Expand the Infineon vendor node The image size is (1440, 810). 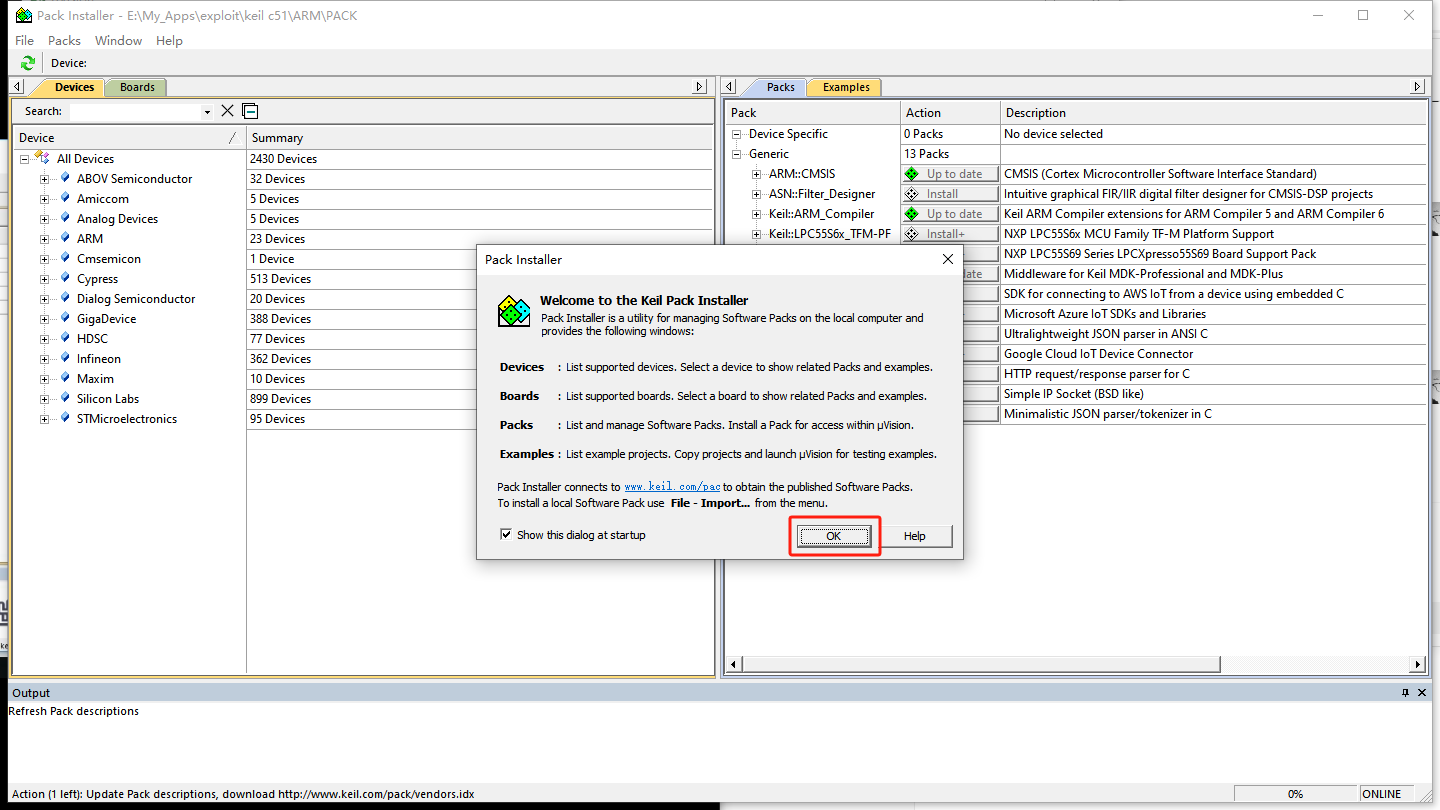click(44, 359)
